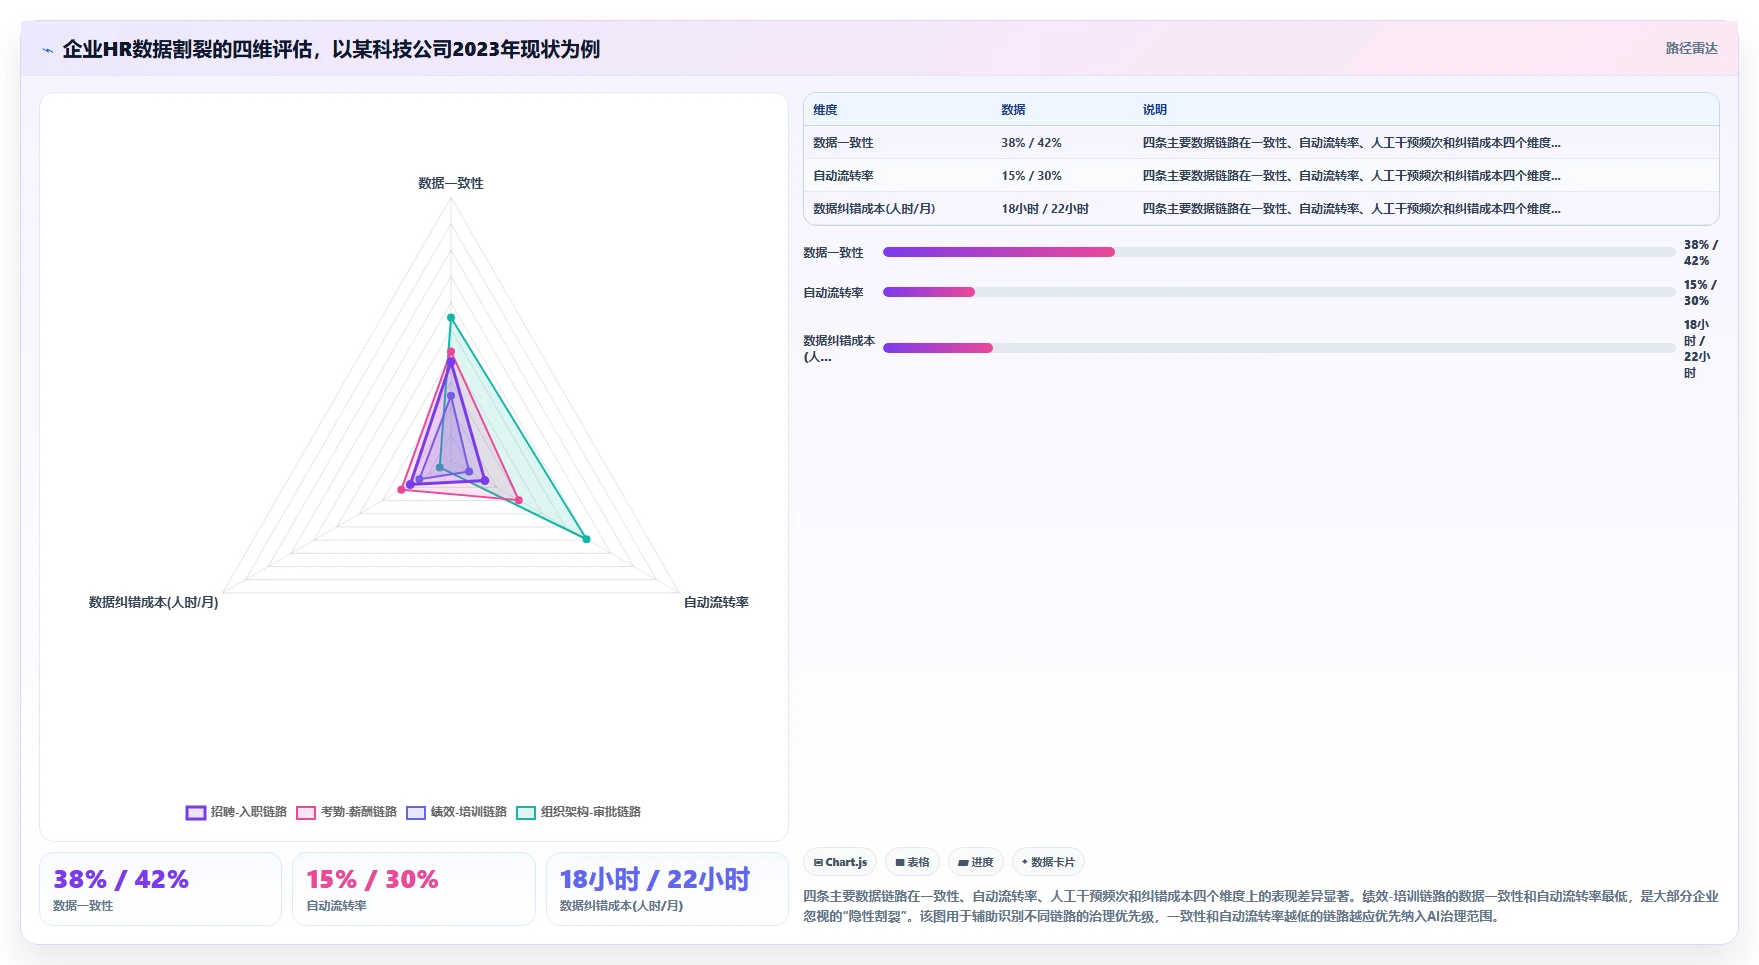
Task: Click the 维度 column header
Action: pos(825,110)
